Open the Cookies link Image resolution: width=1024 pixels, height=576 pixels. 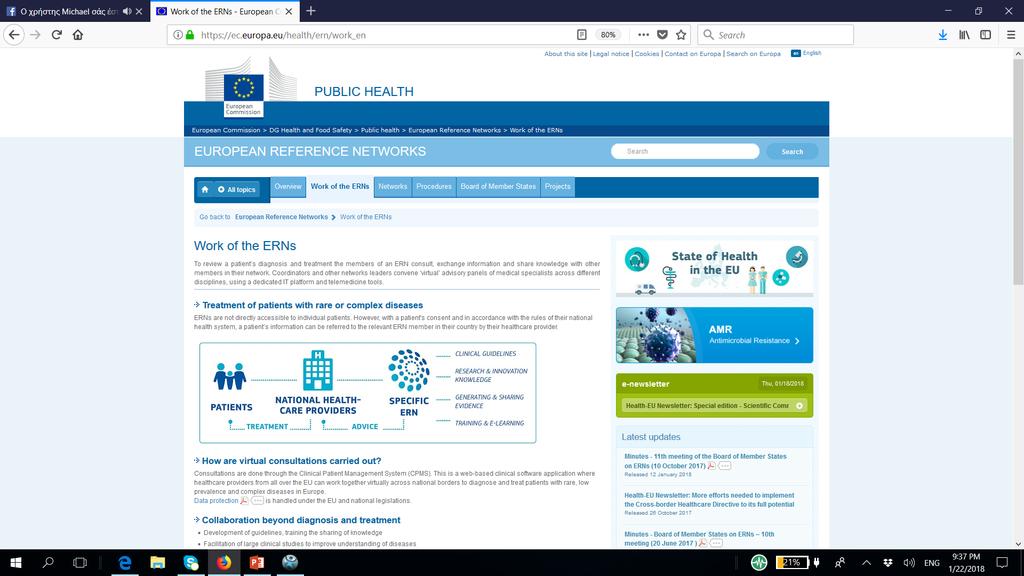coord(647,54)
